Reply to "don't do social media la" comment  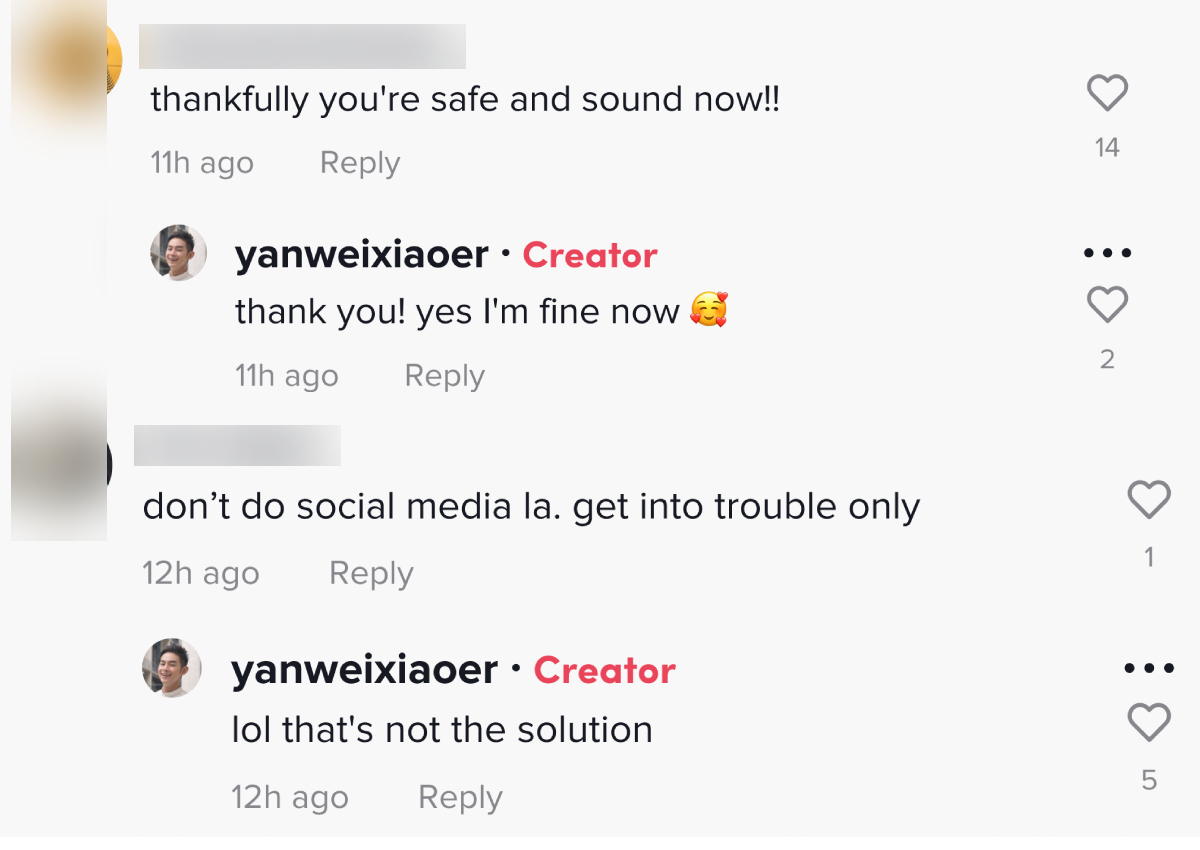(x=371, y=574)
